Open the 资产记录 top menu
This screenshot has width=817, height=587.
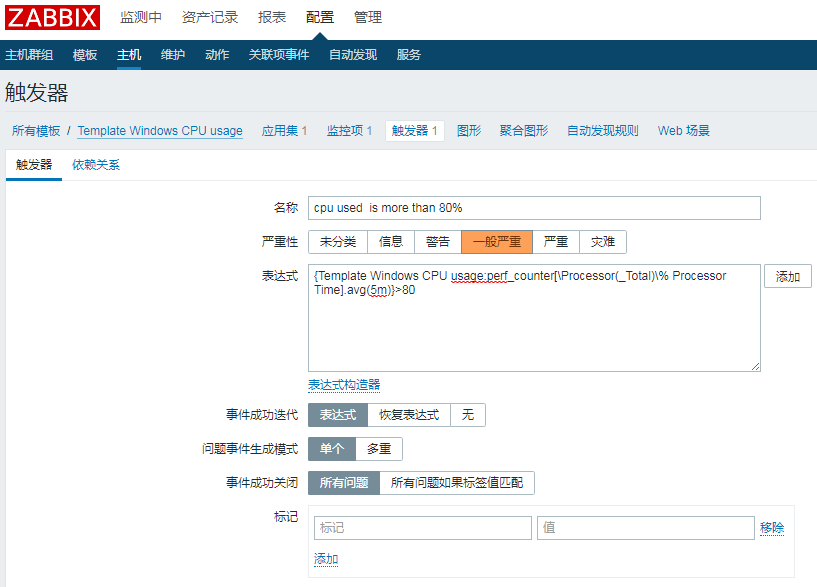pyautogui.click(x=210, y=17)
